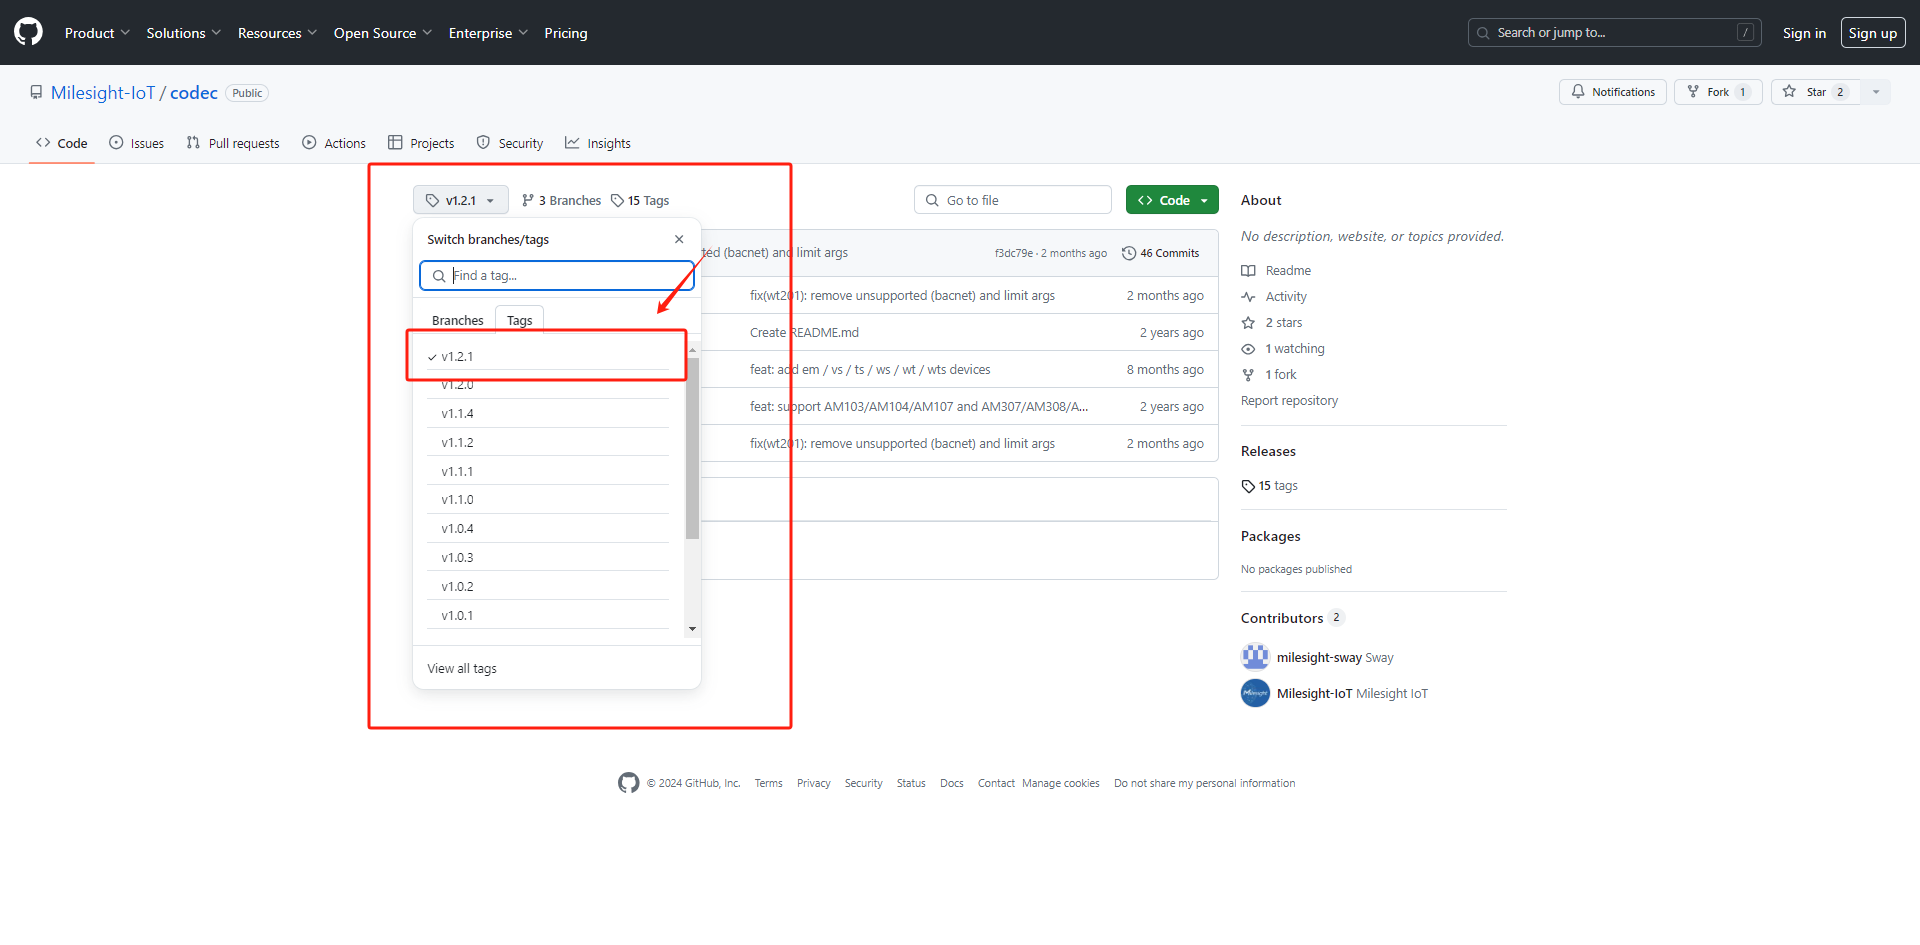Select tag v1.0.2
This screenshot has width=1920, height=945.
pyautogui.click(x=548, y=586)
